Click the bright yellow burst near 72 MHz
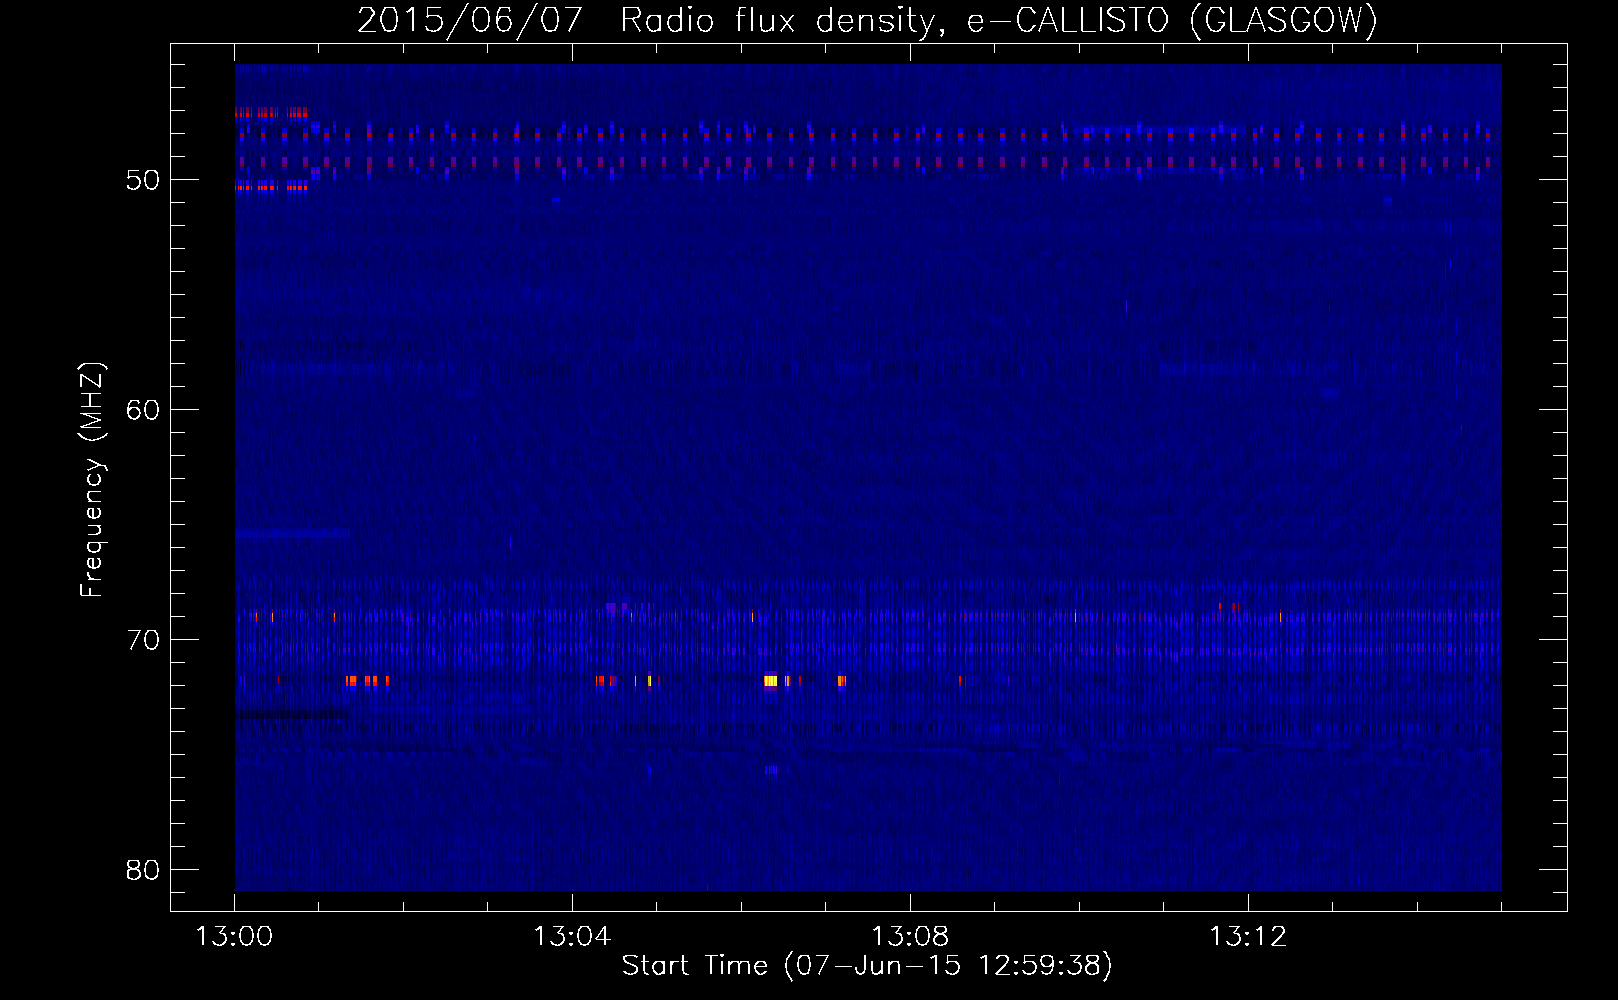This screenshot has height=1000, width=1618. pos(770,681)
